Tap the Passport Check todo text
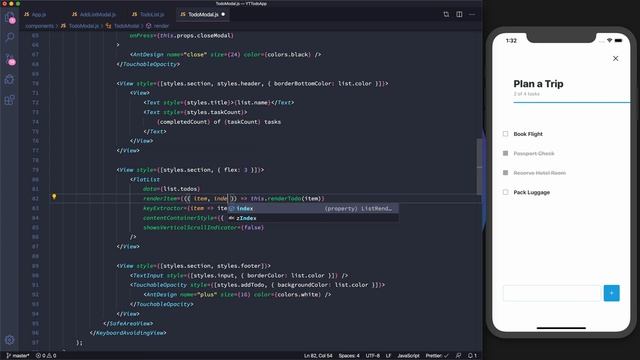The height and width of the screenshot is (360, 640). point(533,153)
